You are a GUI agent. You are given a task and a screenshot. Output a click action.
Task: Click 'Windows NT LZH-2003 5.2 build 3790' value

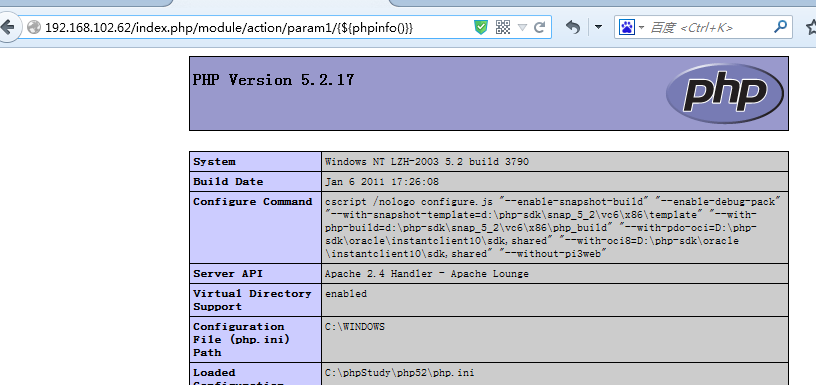click(x=427, y=162)
